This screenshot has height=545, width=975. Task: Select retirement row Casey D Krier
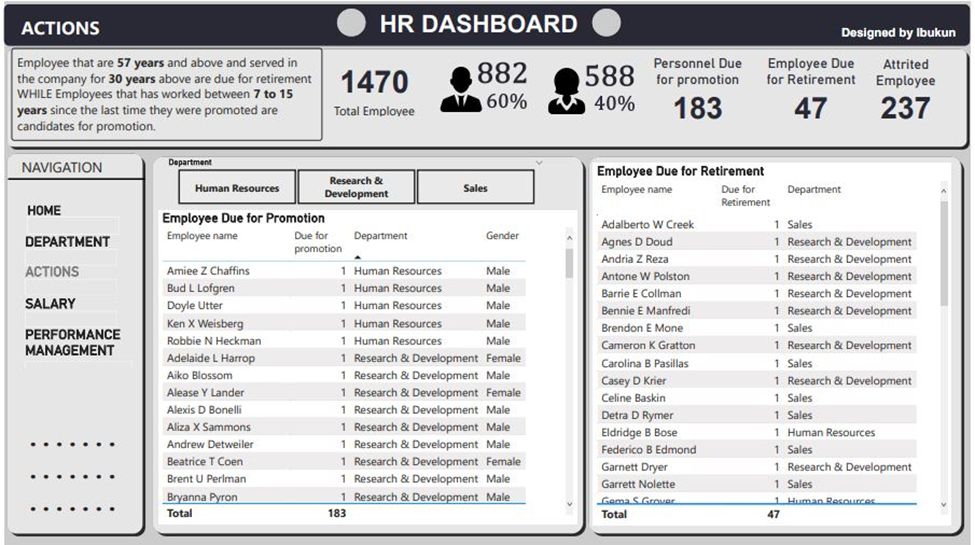(757, 381)
